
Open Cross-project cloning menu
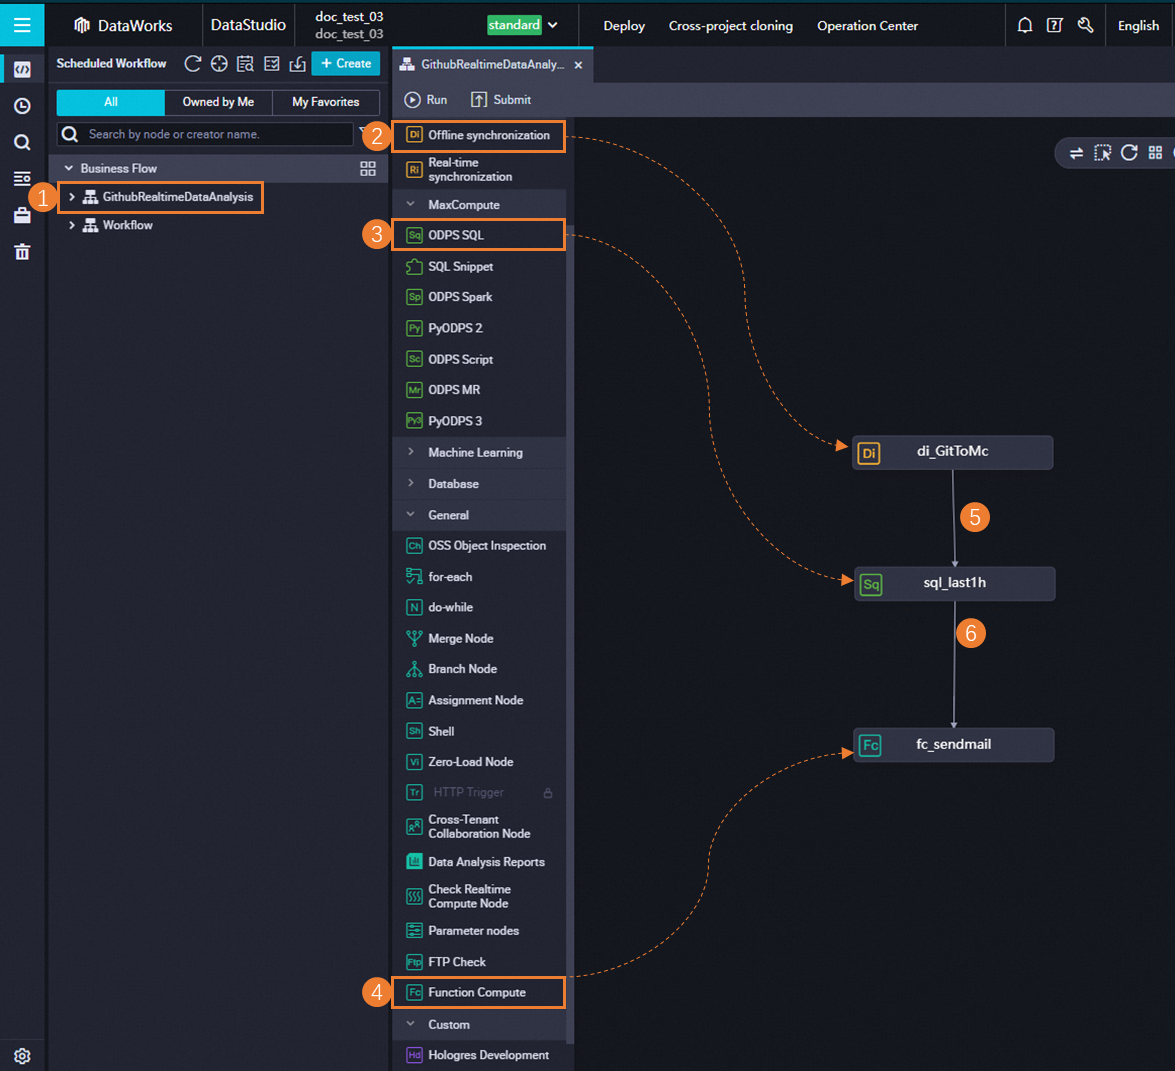[x=731, y=25]
